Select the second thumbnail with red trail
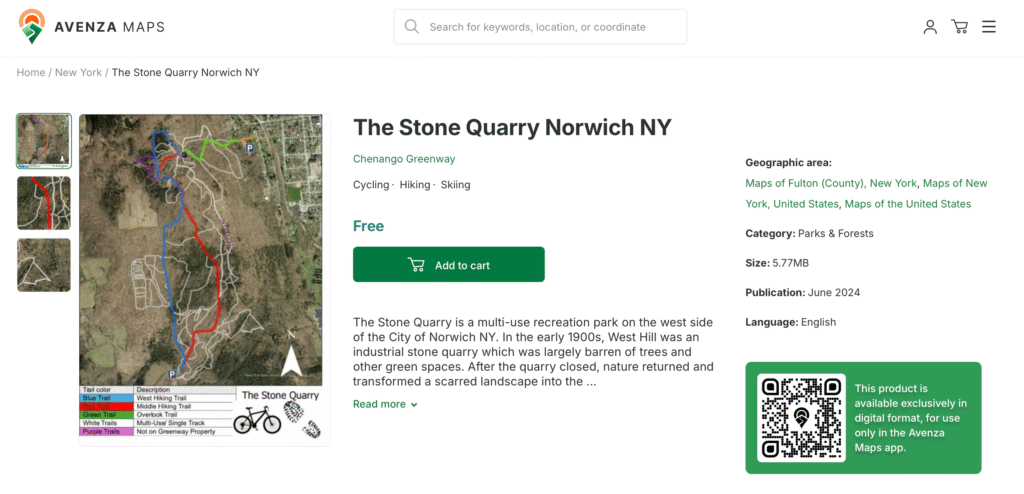This screenshot has width=1024, height=494. (44, 203)
